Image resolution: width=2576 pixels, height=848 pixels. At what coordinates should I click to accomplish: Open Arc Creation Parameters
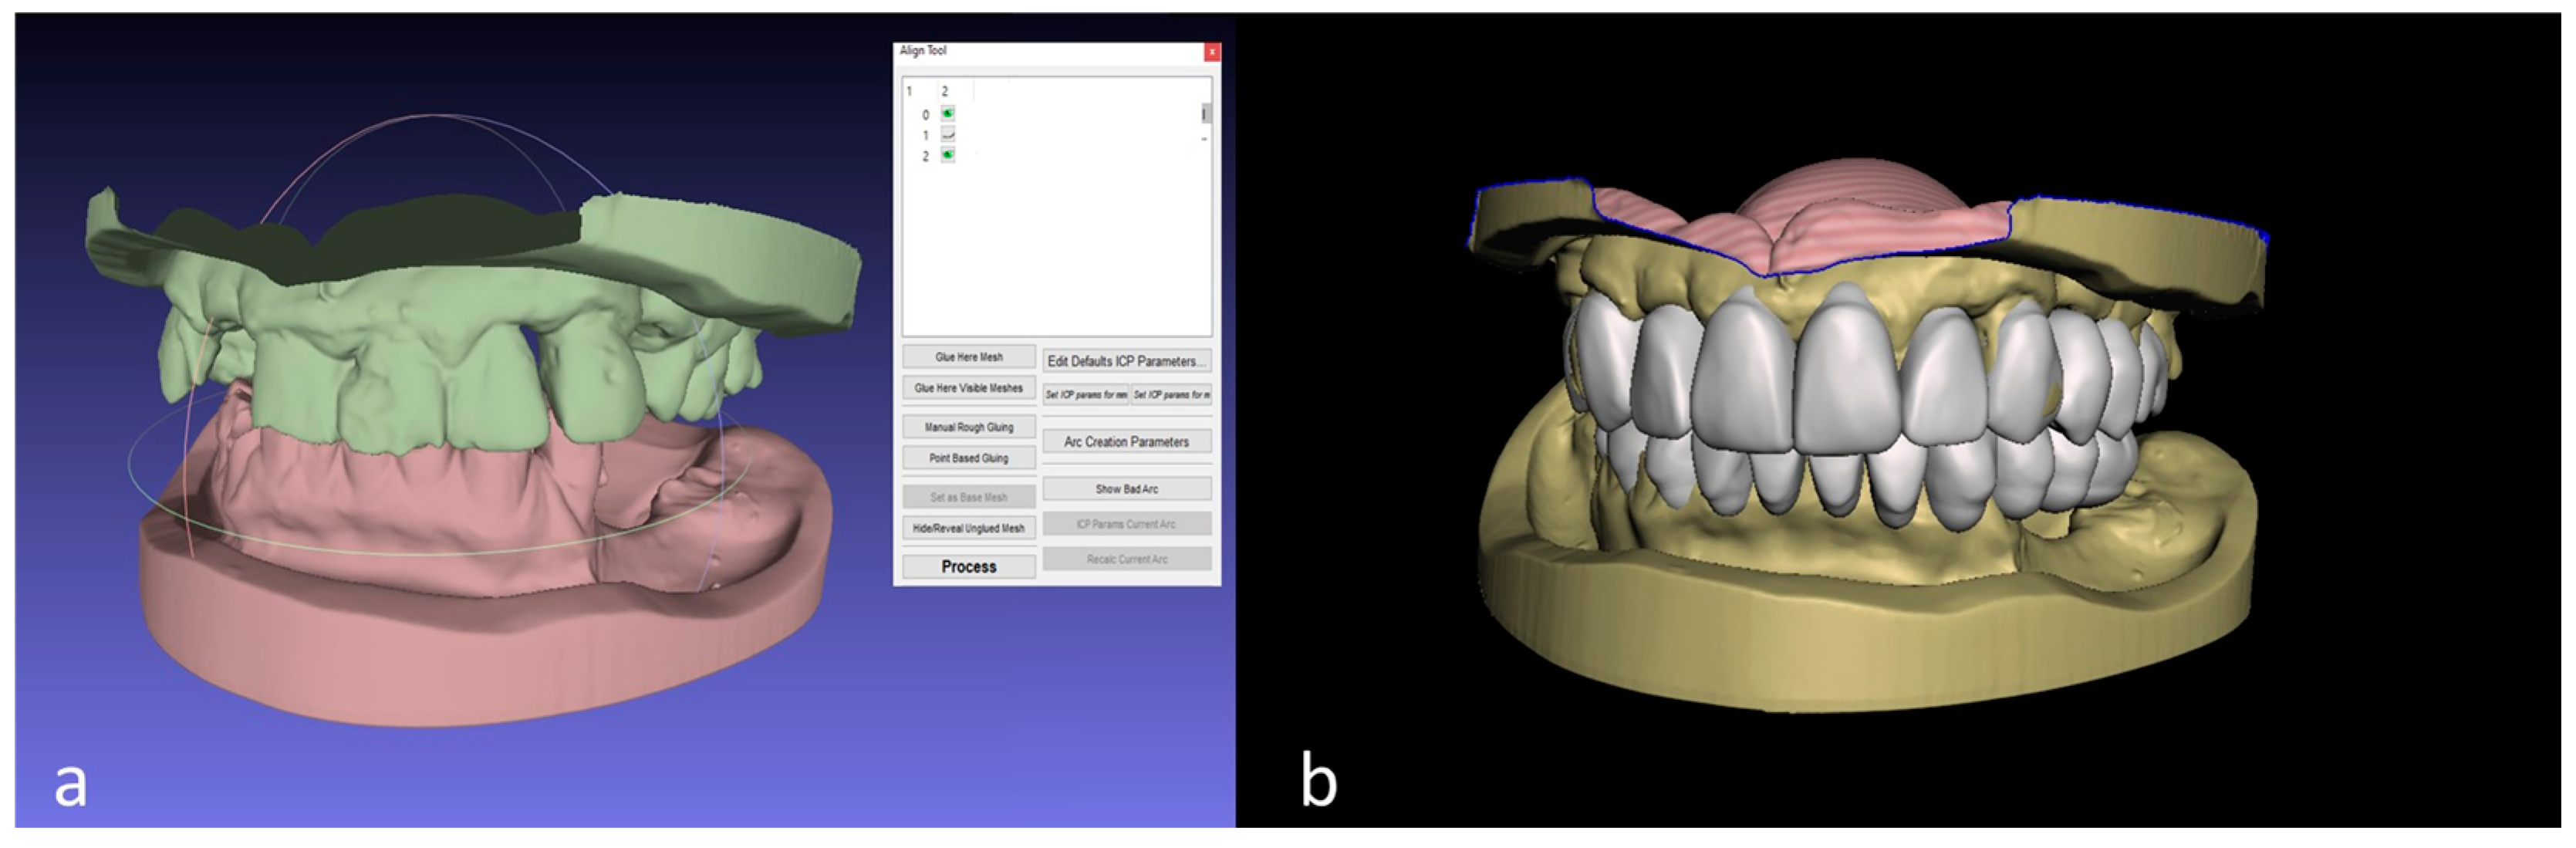pyautogui.click(x=1126, y=442)
